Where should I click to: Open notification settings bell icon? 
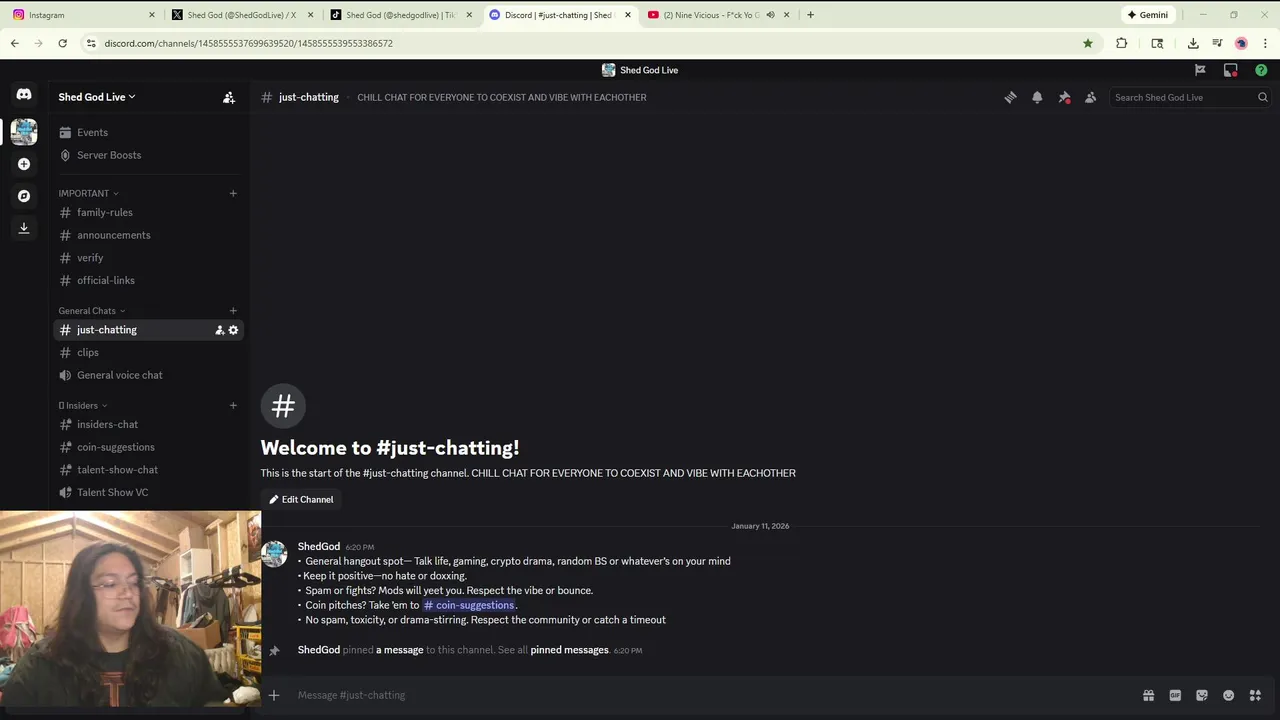1037,97
